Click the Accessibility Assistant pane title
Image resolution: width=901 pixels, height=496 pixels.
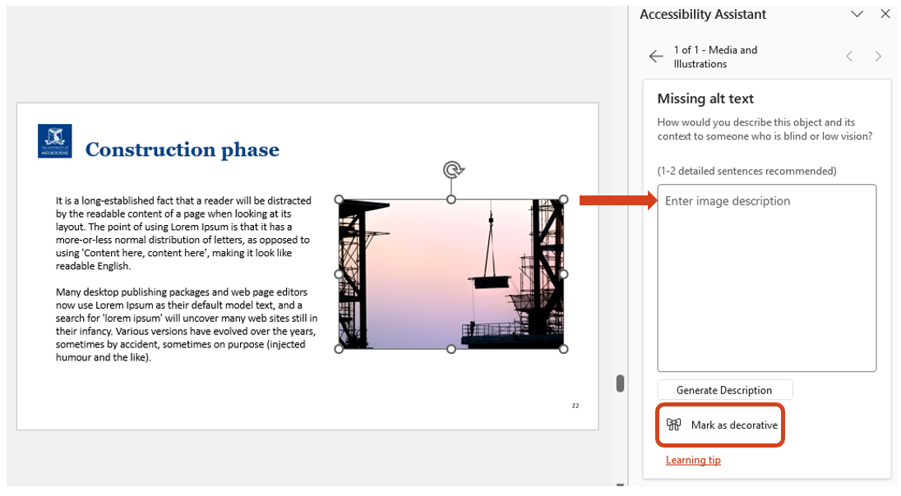pos(703,14)
